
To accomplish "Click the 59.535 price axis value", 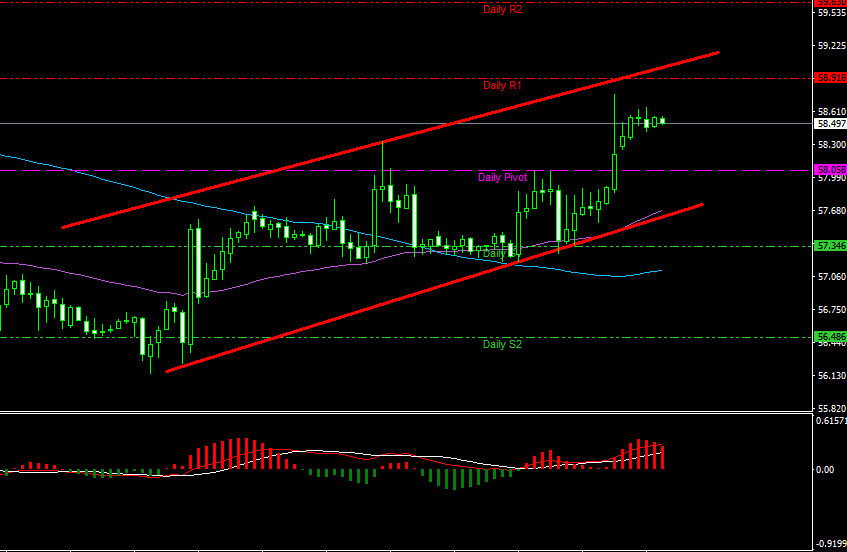I will click(831, 13).
